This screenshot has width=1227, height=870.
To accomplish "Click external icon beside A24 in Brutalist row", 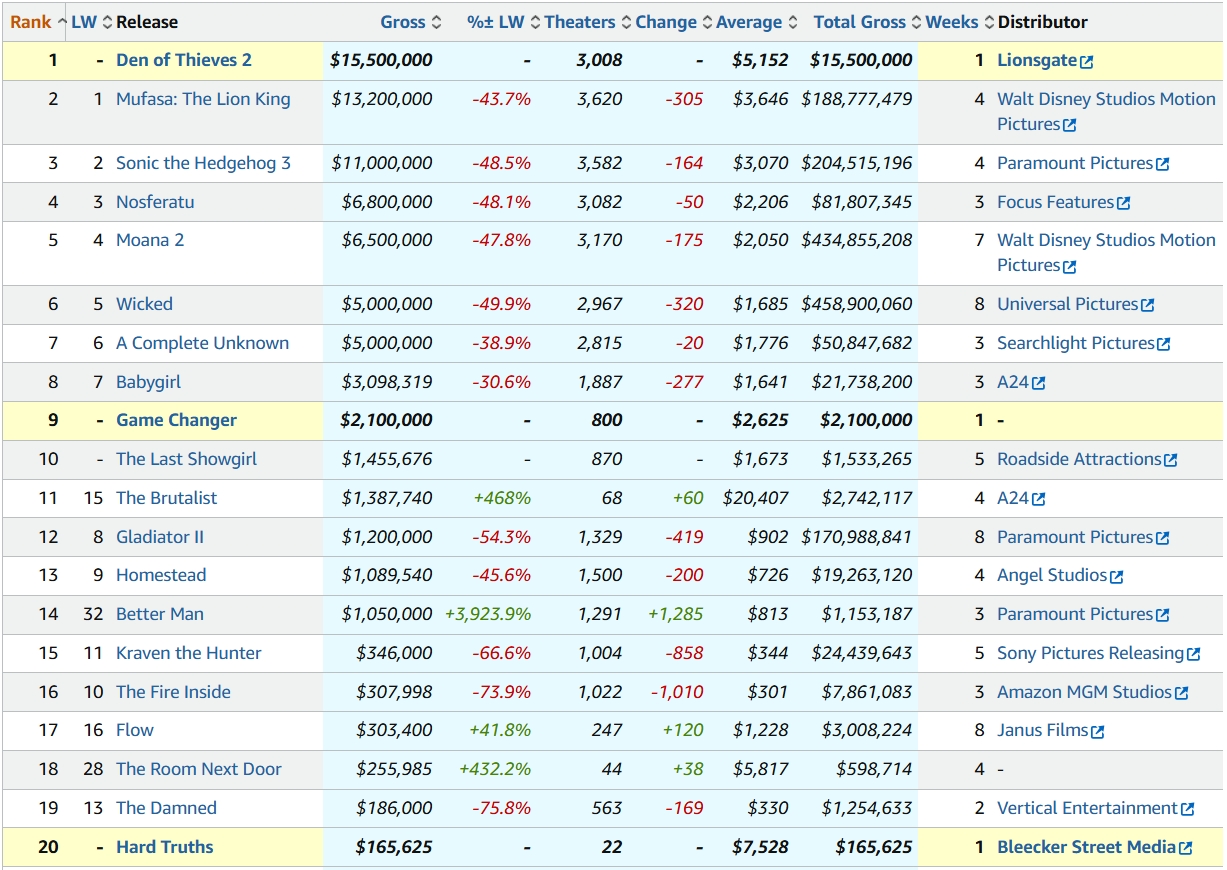I will click(x=1039, y=500).
